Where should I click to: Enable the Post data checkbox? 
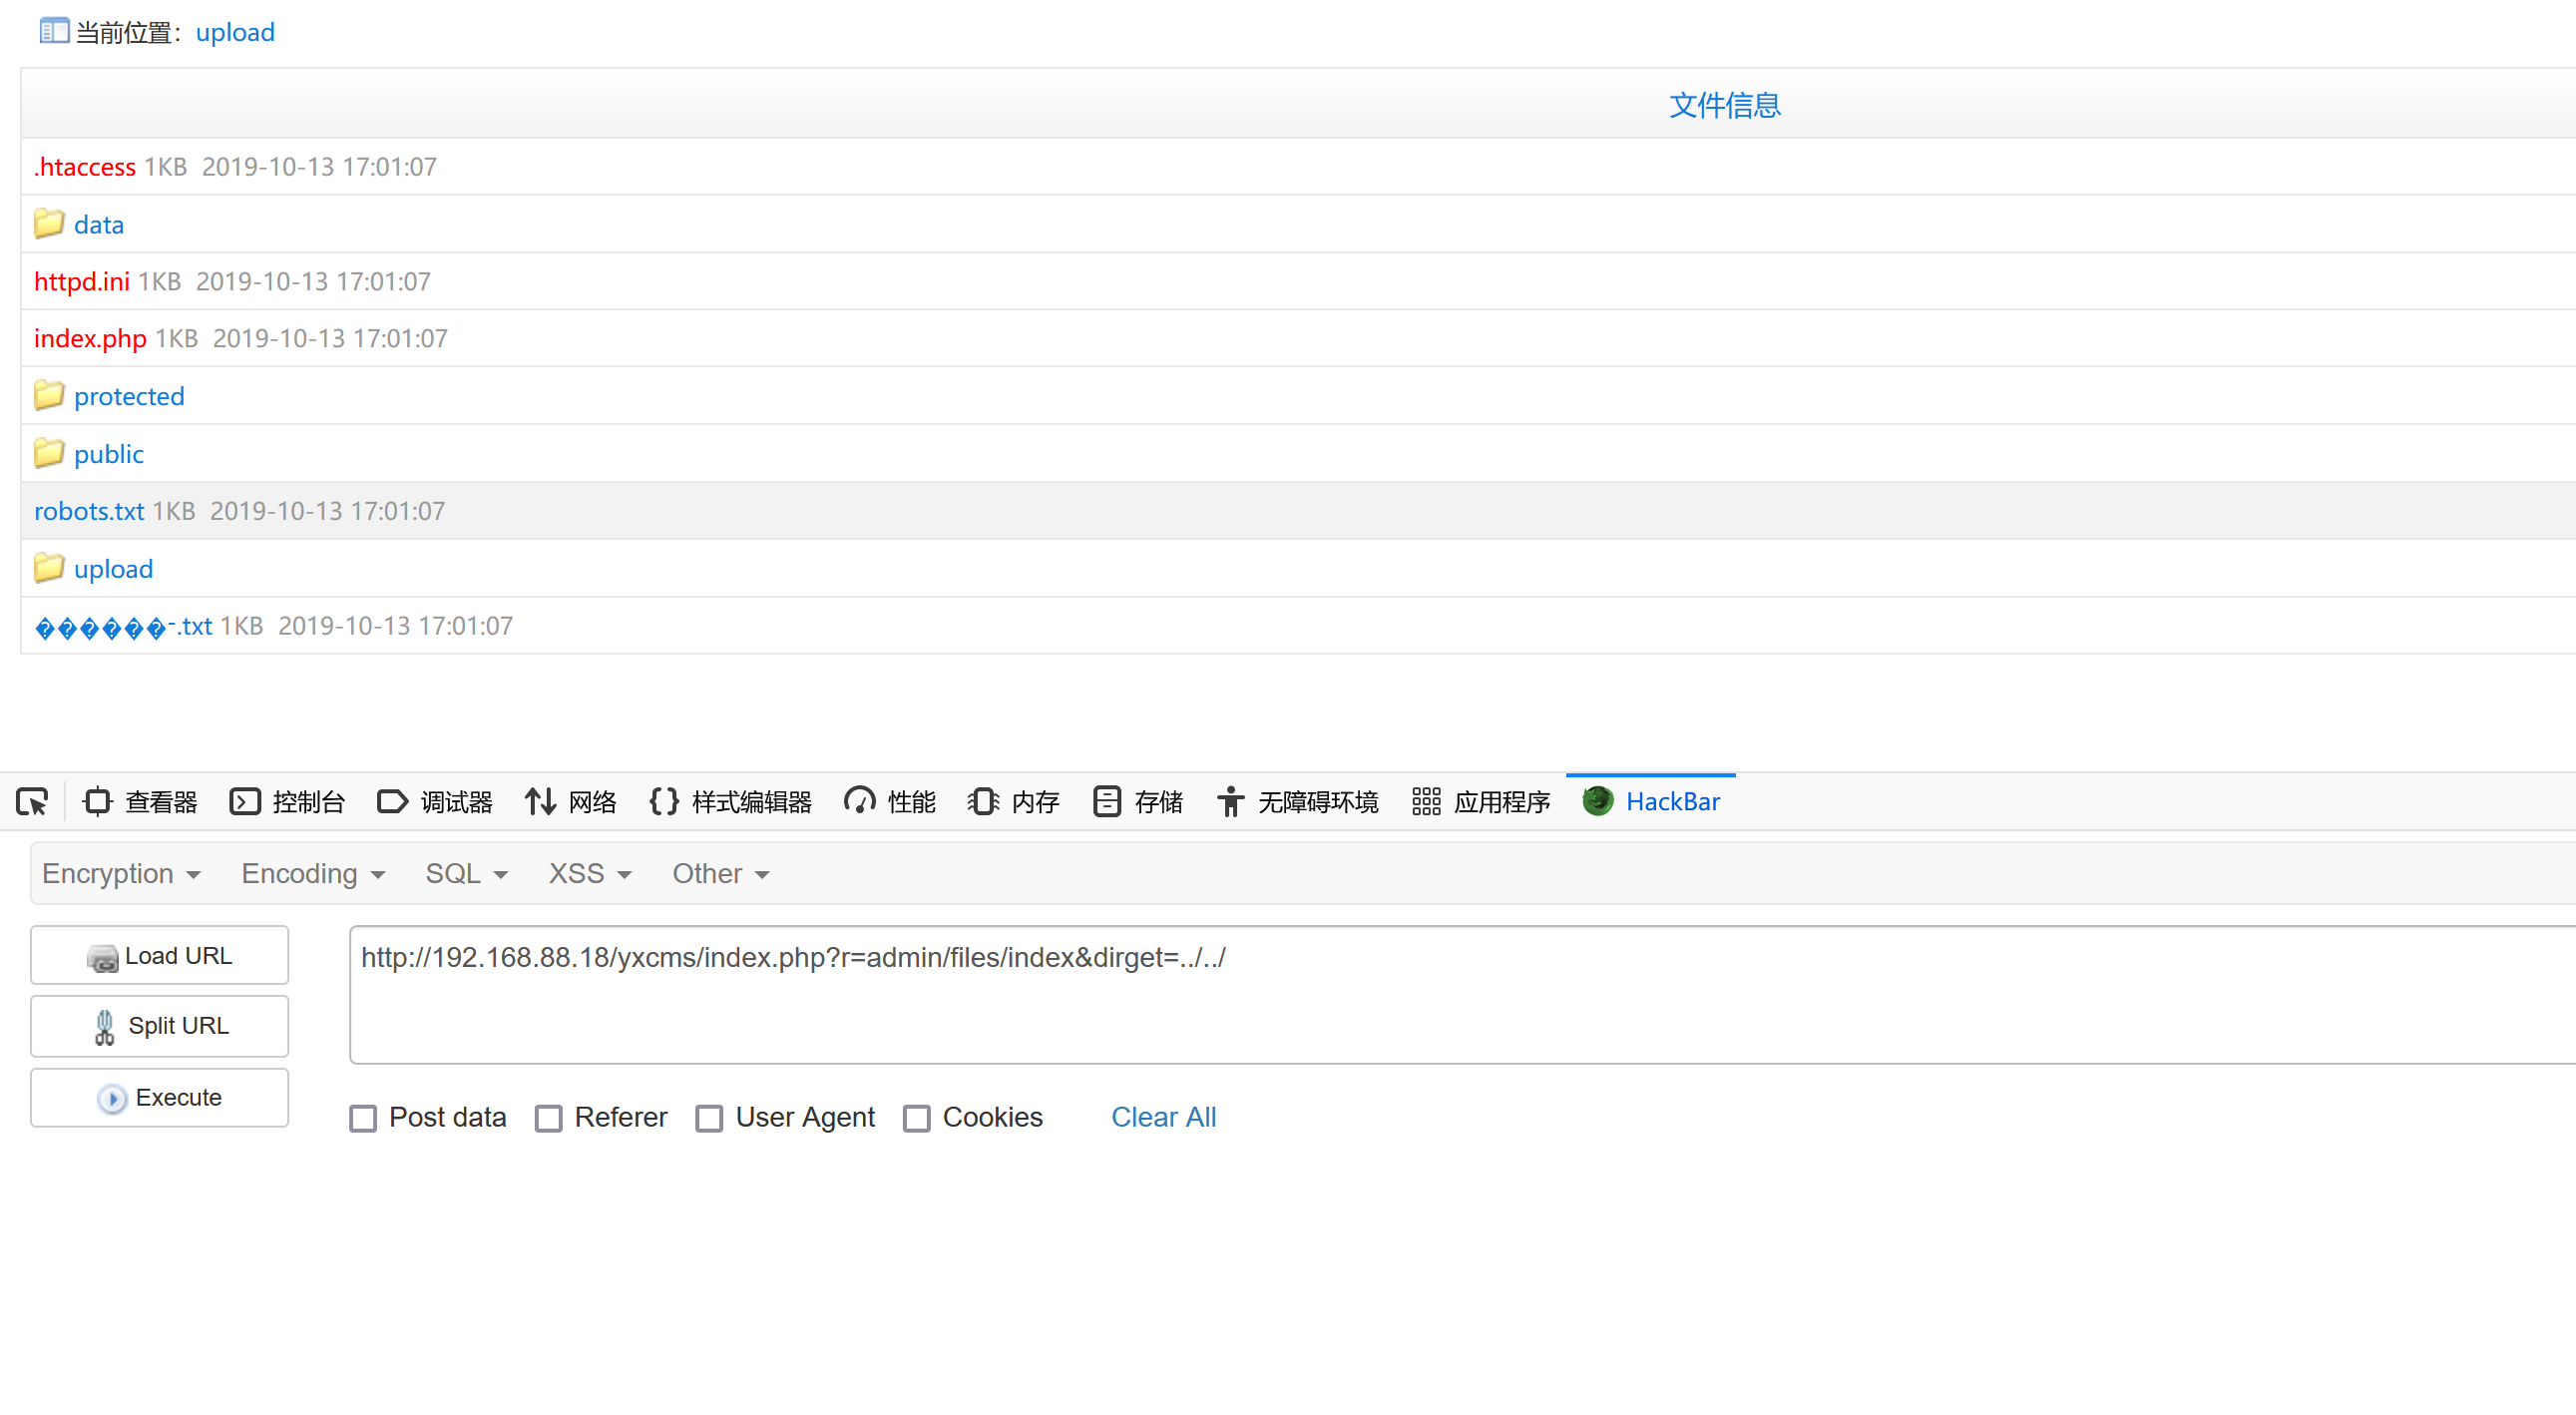coord(363,1118)
